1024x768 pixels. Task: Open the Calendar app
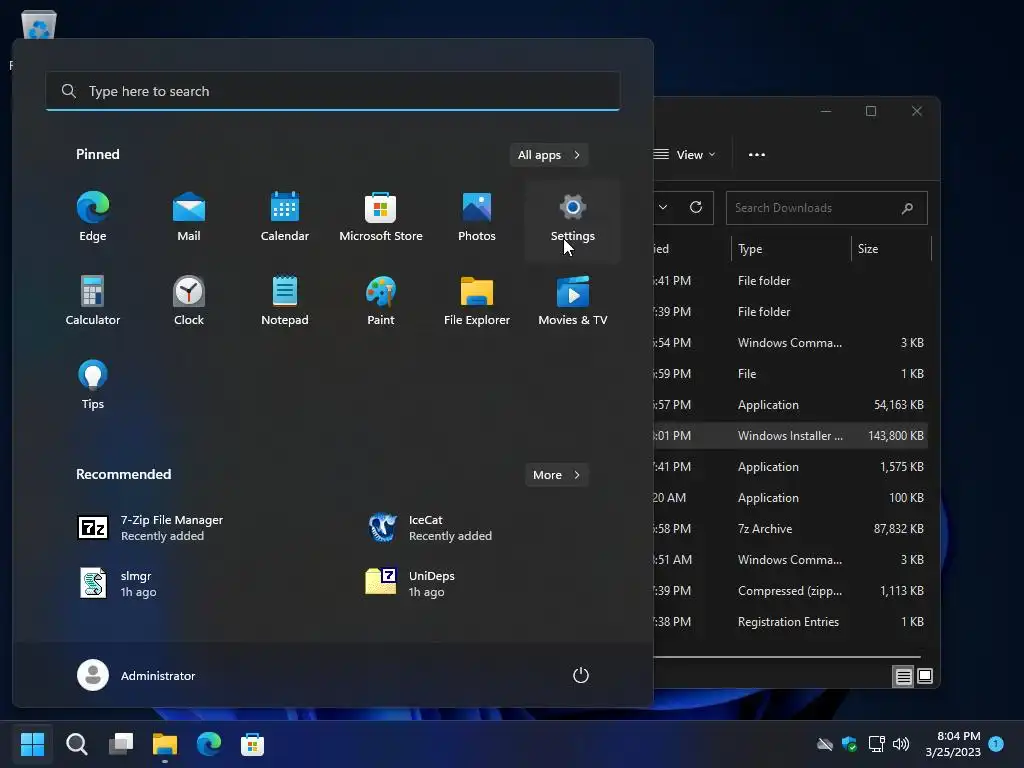[x=285, y=217]
